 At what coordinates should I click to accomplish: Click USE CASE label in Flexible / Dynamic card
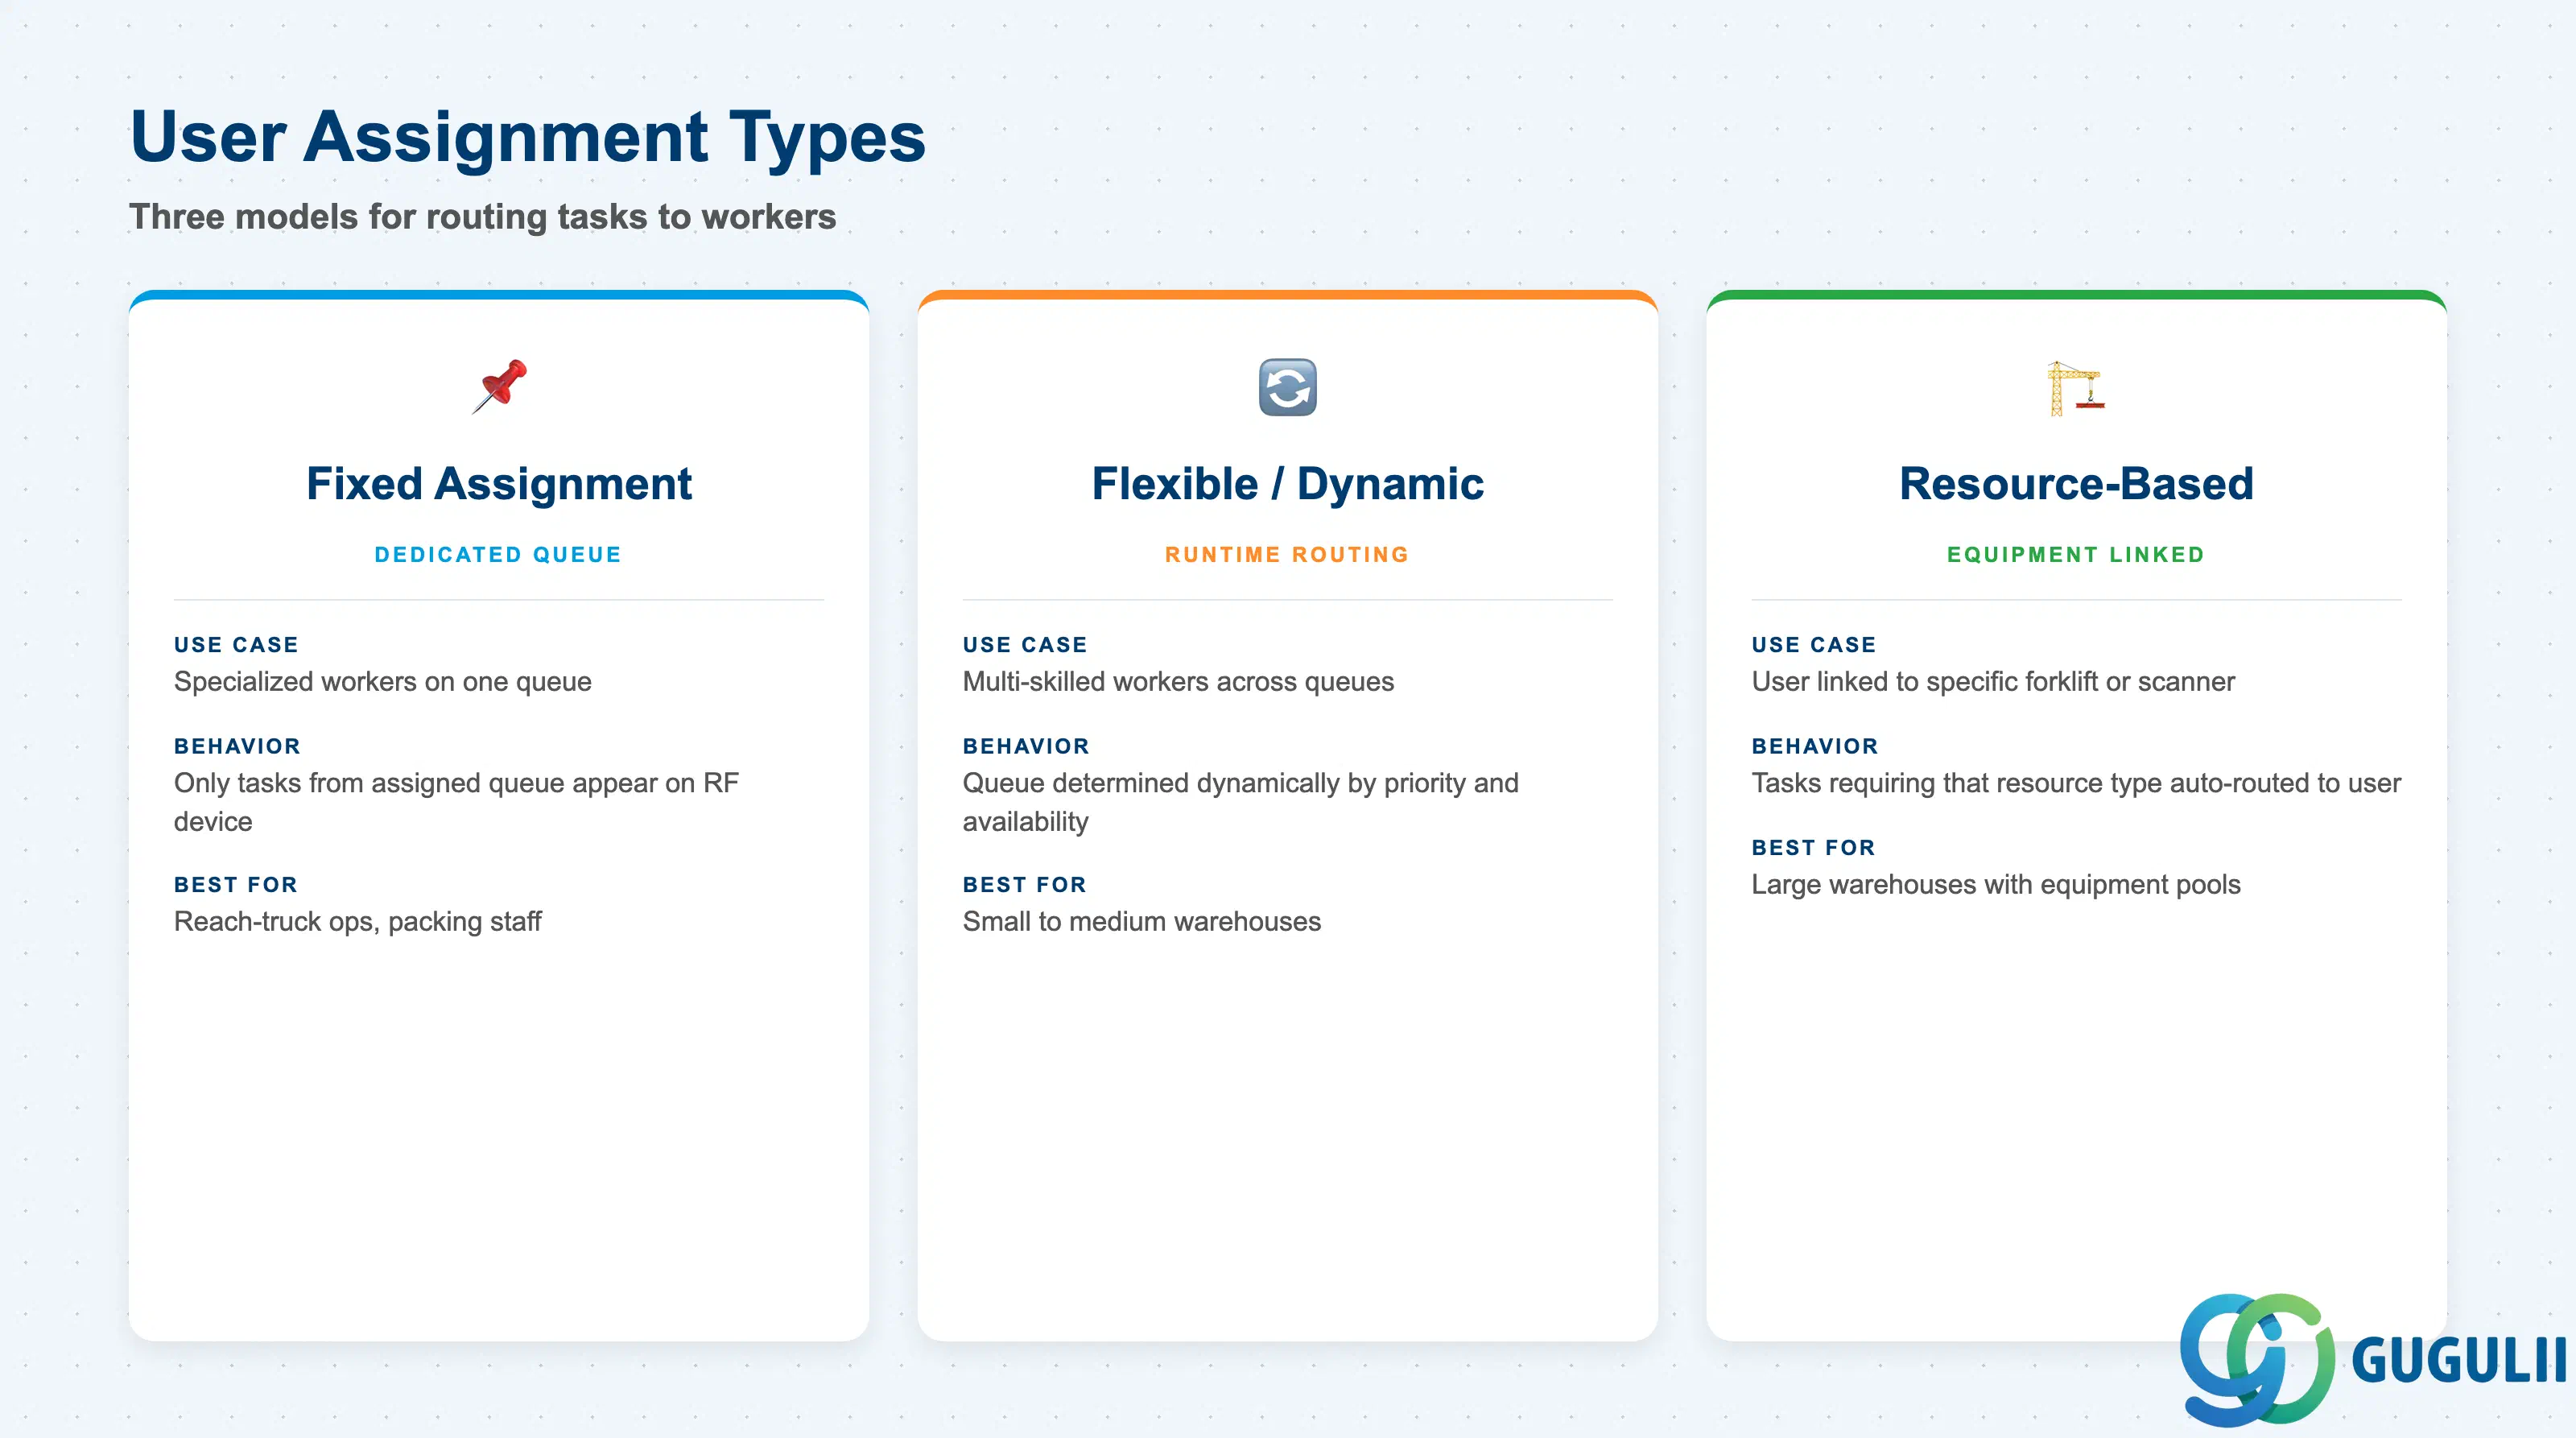1025,645
